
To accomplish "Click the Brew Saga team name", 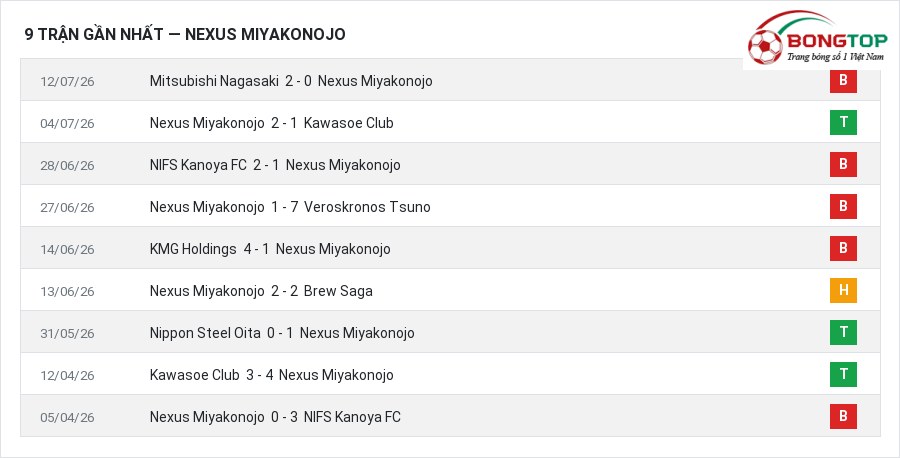I will [x=338, y=291].
